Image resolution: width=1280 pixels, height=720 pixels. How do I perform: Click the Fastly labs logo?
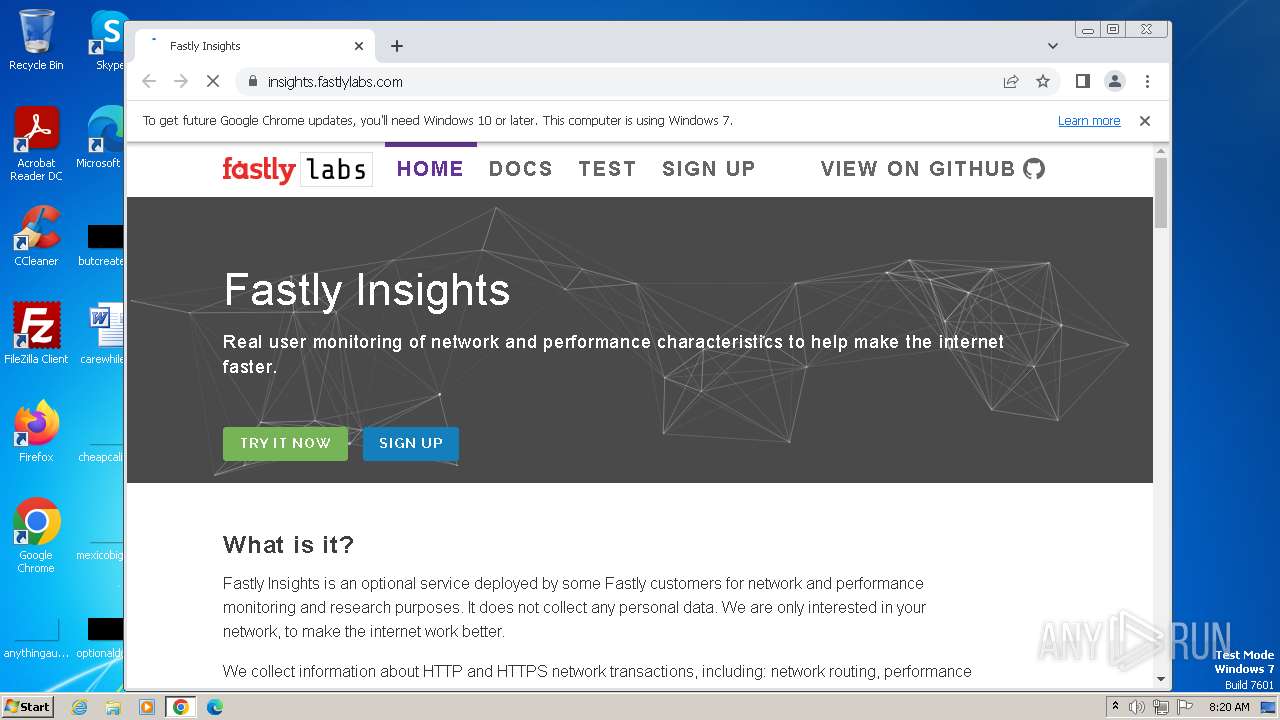tap(297, 169)
